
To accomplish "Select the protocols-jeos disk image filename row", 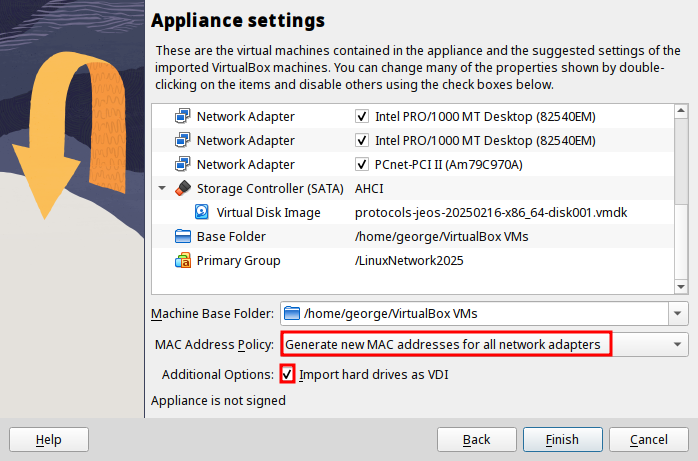I will [x=490, y=212].
